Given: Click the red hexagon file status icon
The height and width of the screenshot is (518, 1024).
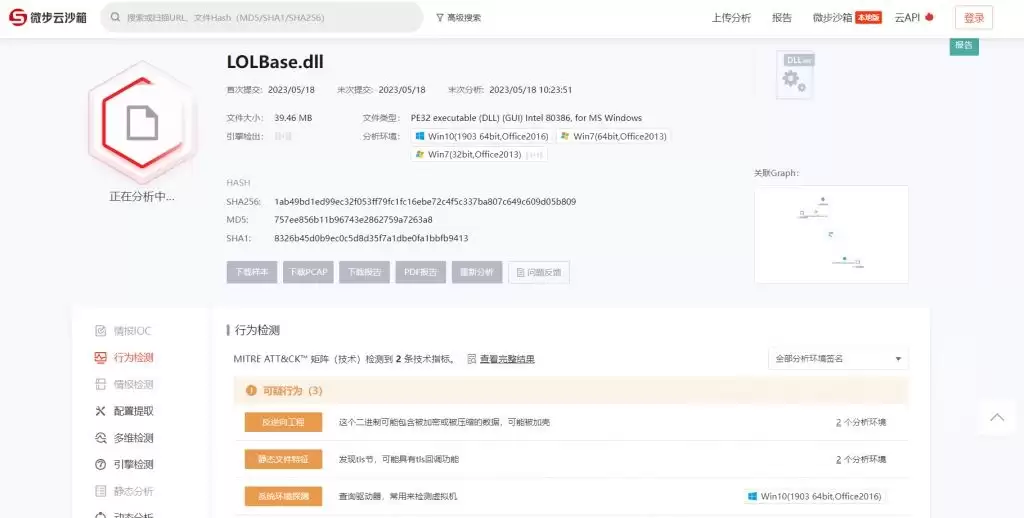Looking at the screenshot, I should coord(142,122).
